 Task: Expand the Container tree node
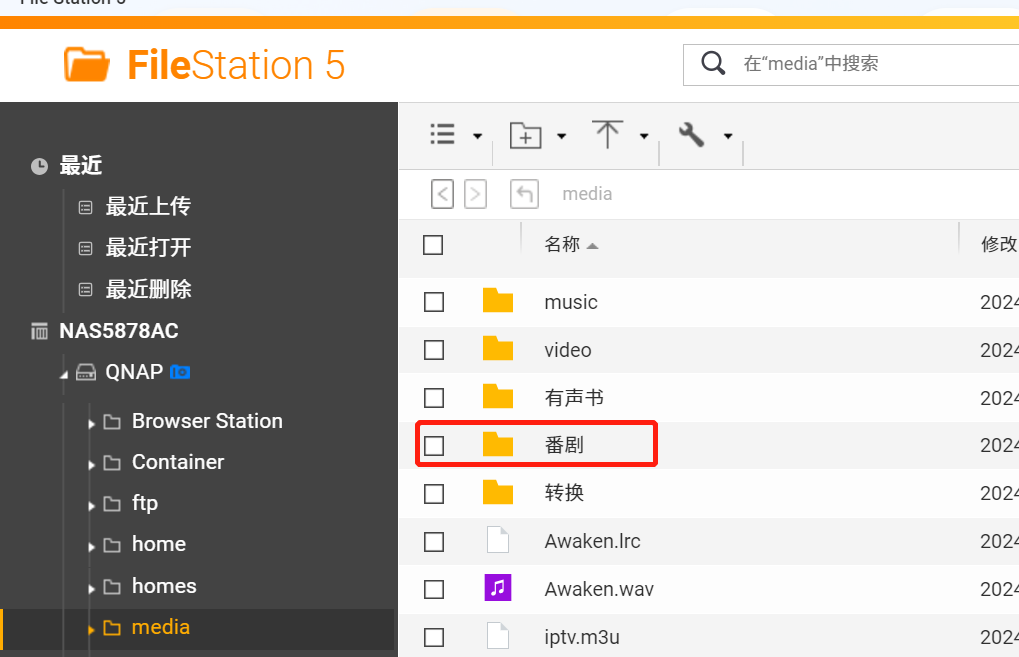(92, 465)
